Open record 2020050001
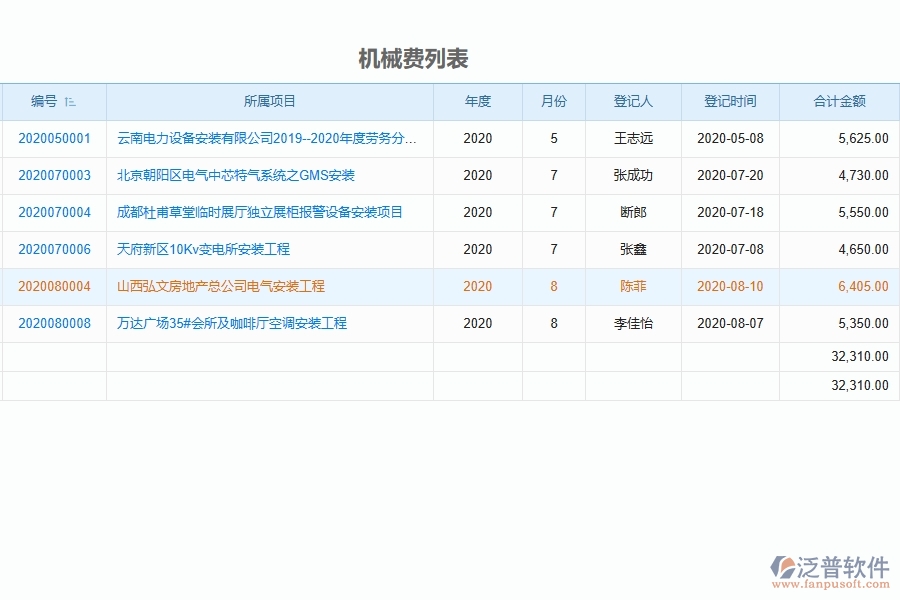The height and width of the screenshot is (600, 900). click(x=55, y=139)
